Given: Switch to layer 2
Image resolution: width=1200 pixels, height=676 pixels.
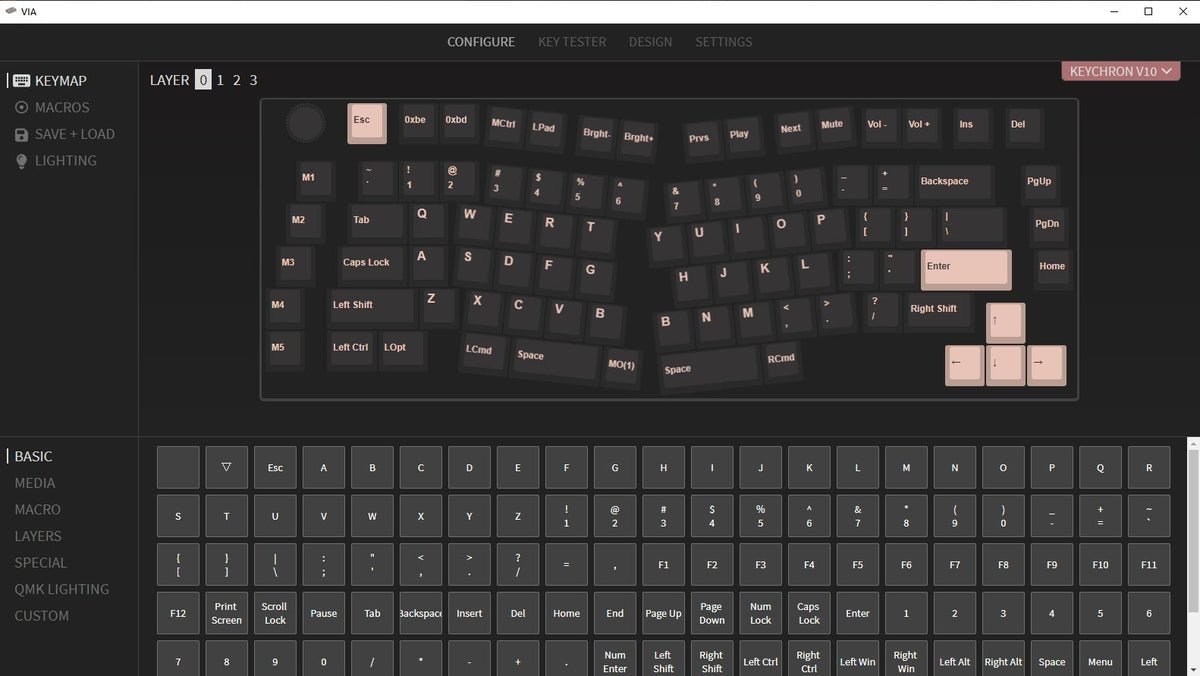Looking at the screenshot, I should point(236,80).
